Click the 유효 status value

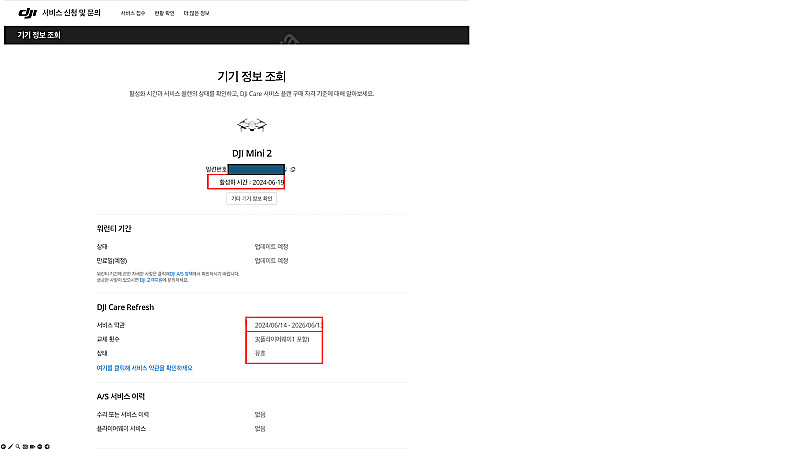coord(260,353)
